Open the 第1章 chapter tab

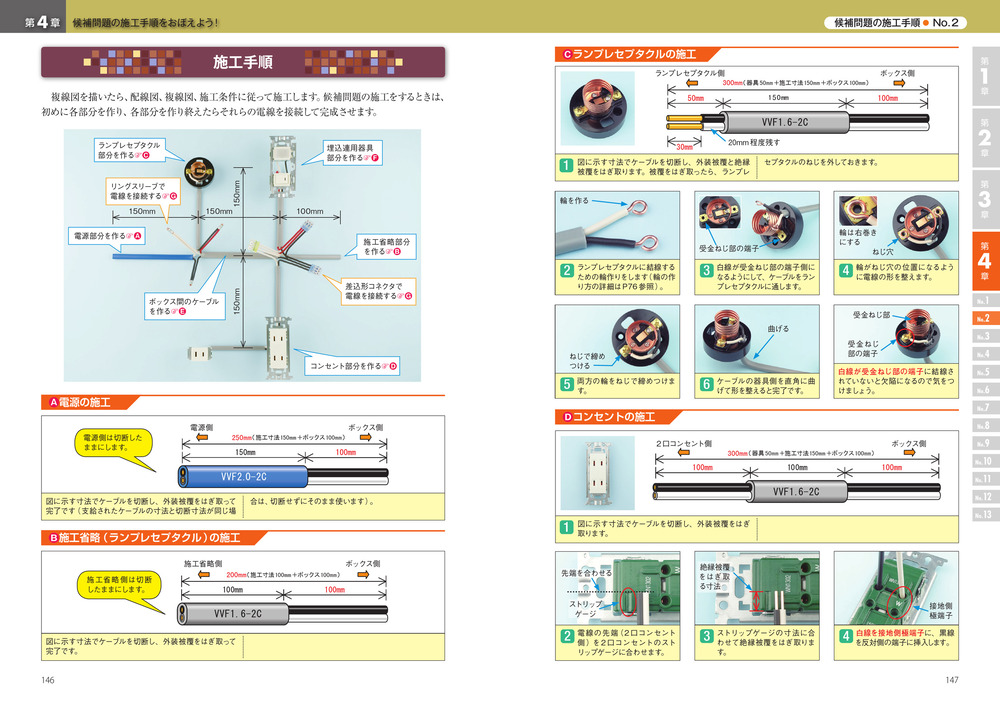(x=983, y=76)
